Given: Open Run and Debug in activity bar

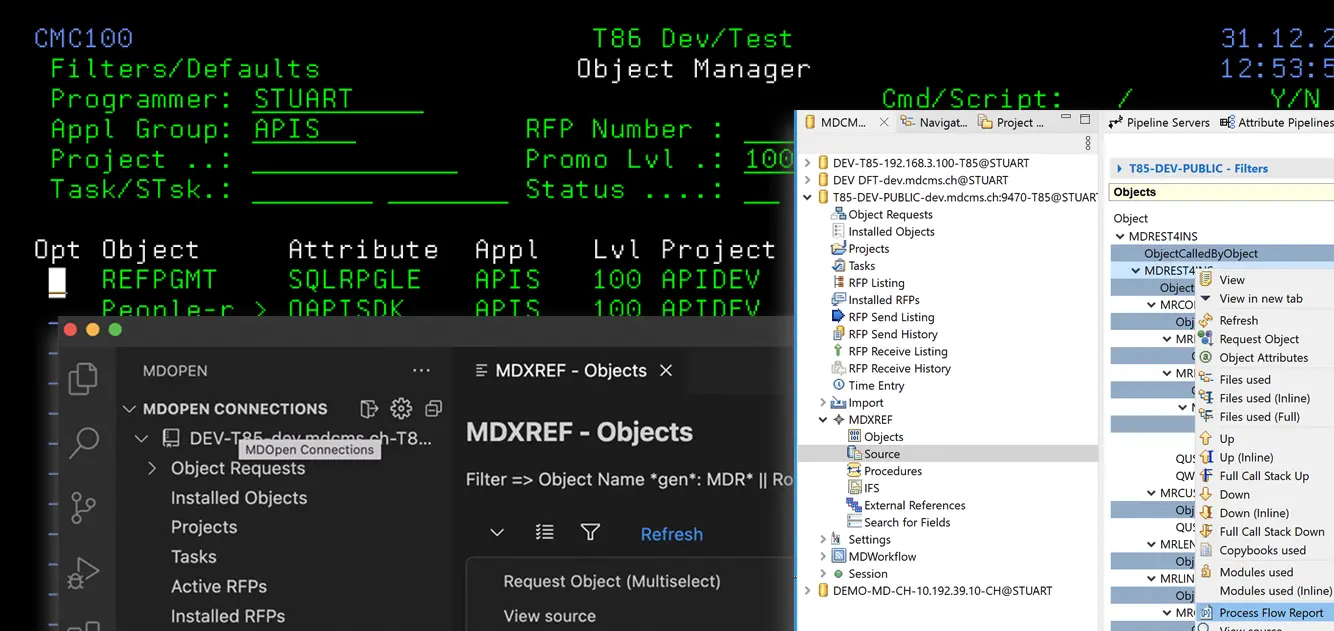Looking at the screenshot, I should (83, 573).
